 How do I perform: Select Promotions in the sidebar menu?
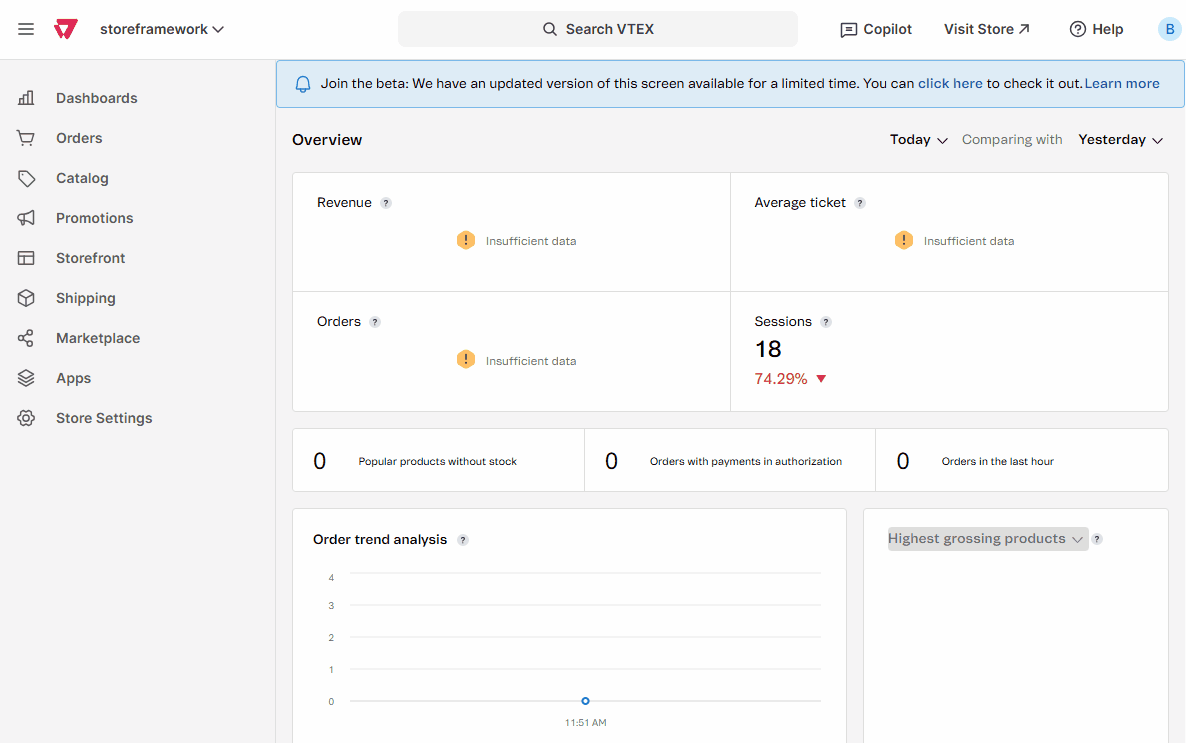tap(94, 218)
